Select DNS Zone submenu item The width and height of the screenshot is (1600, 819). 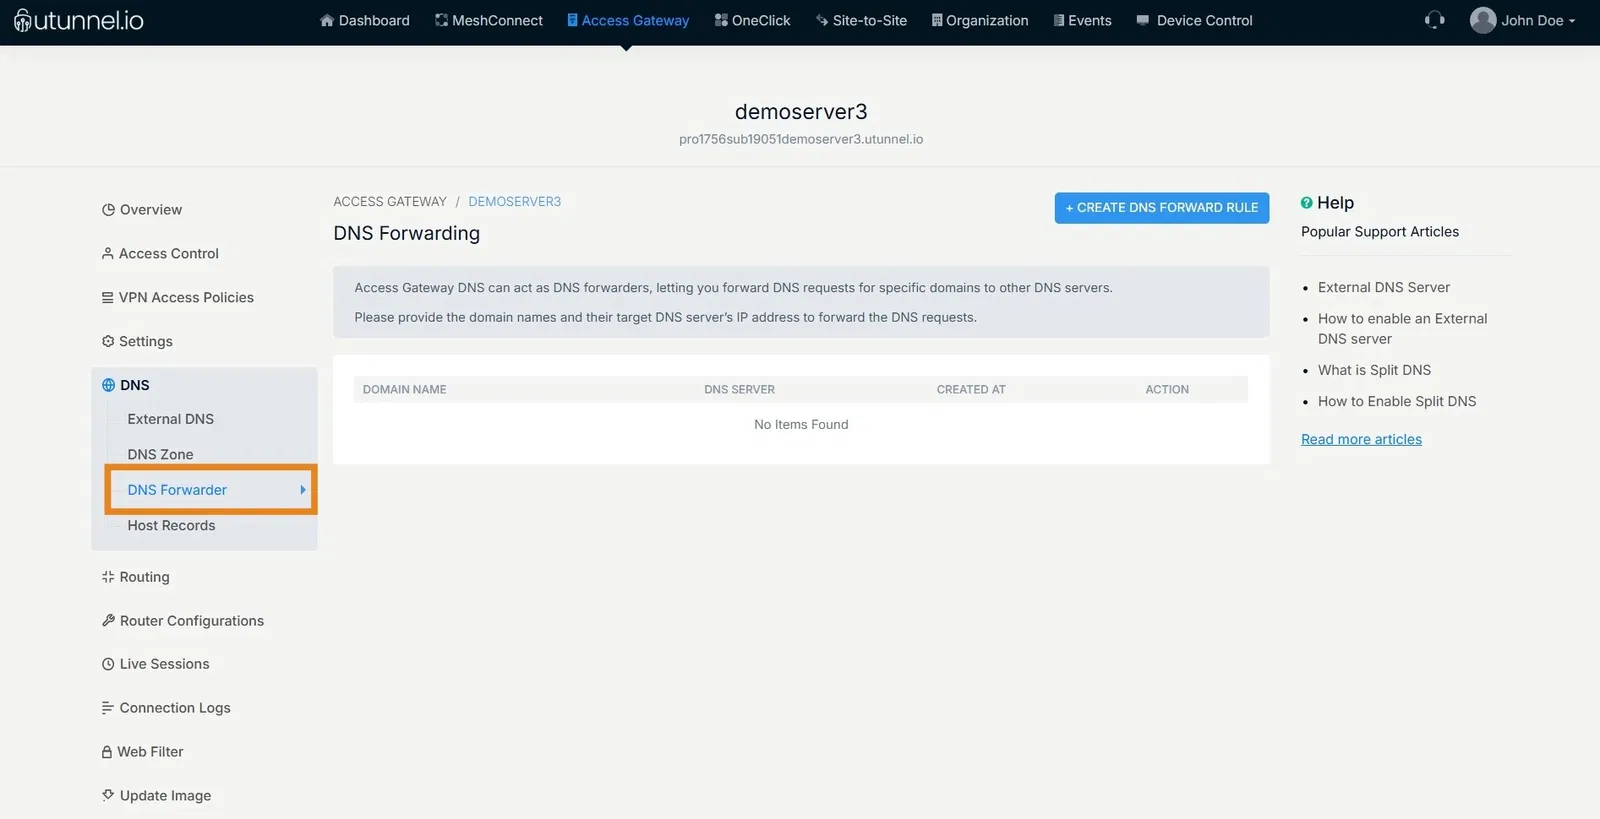click(160, 454)
